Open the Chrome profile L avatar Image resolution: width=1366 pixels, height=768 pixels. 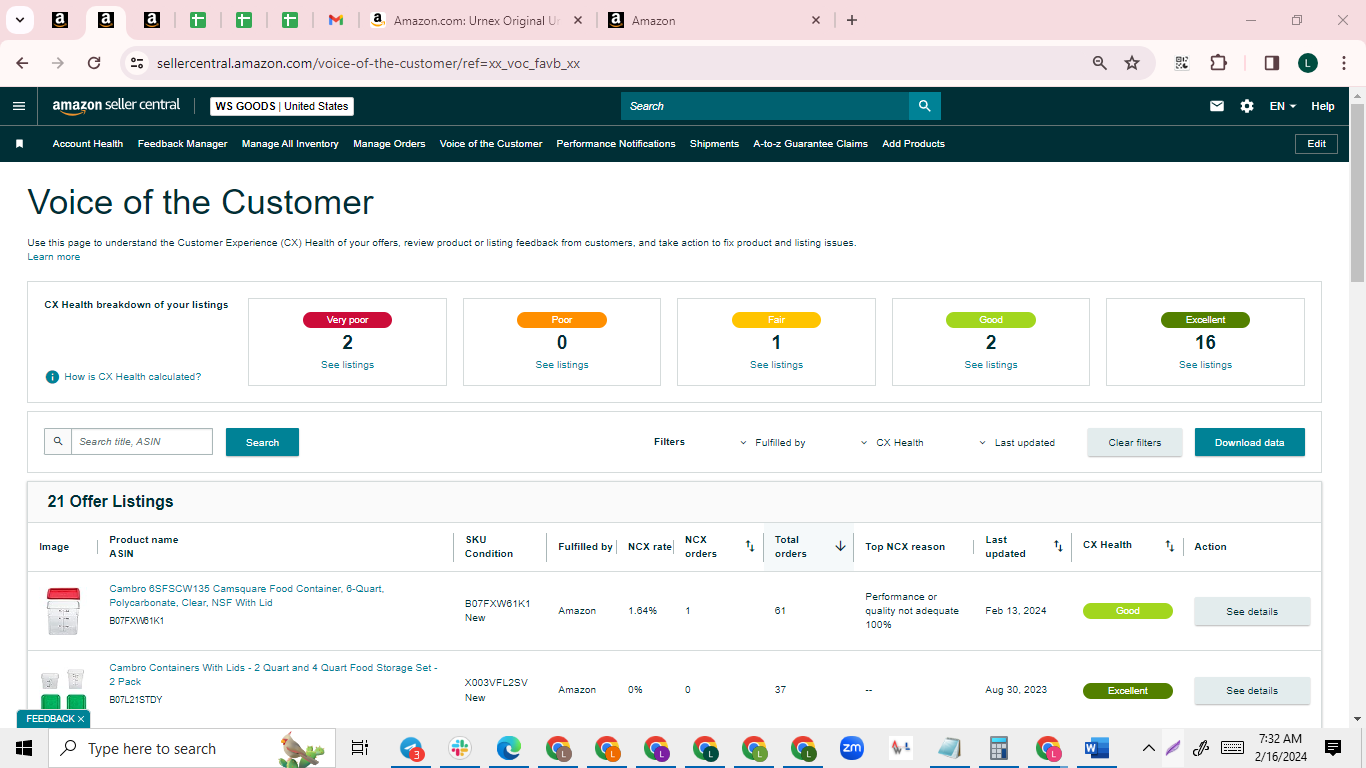click(1308, 63)
